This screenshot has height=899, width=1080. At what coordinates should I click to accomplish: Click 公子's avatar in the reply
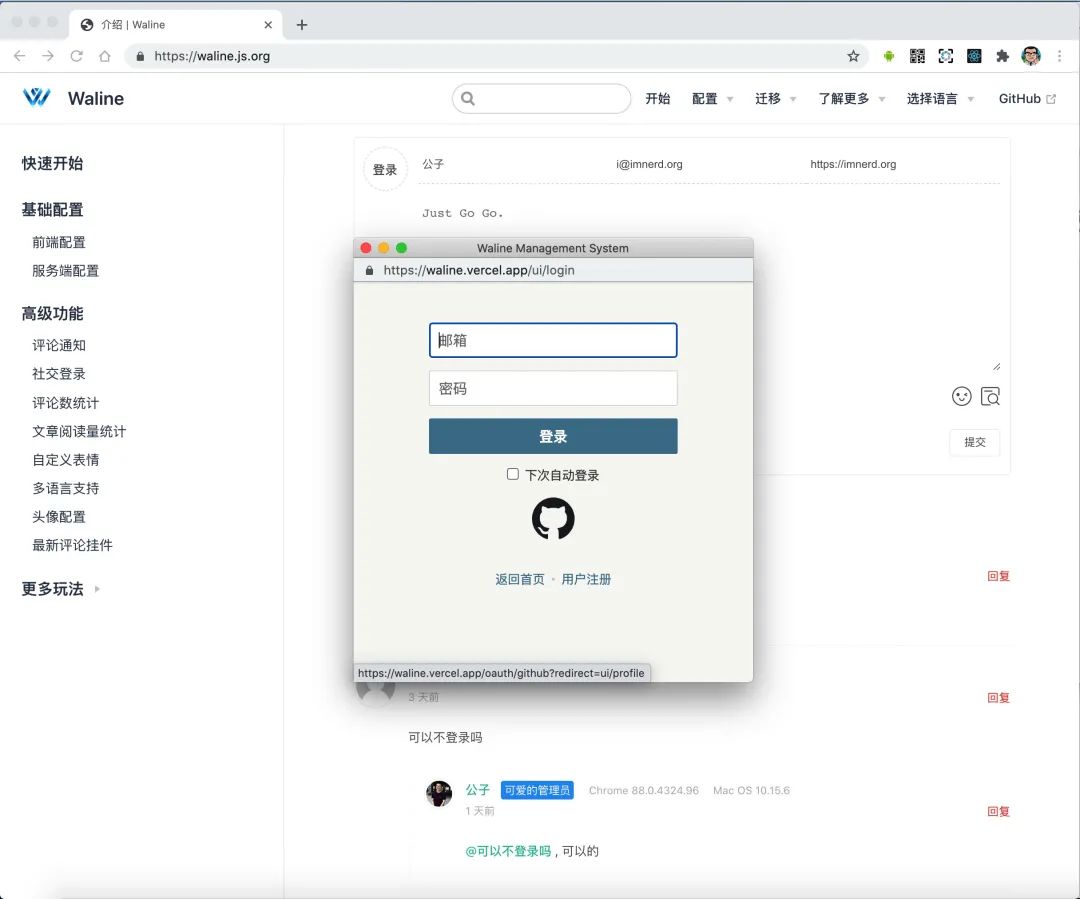(x=439, y=793)
